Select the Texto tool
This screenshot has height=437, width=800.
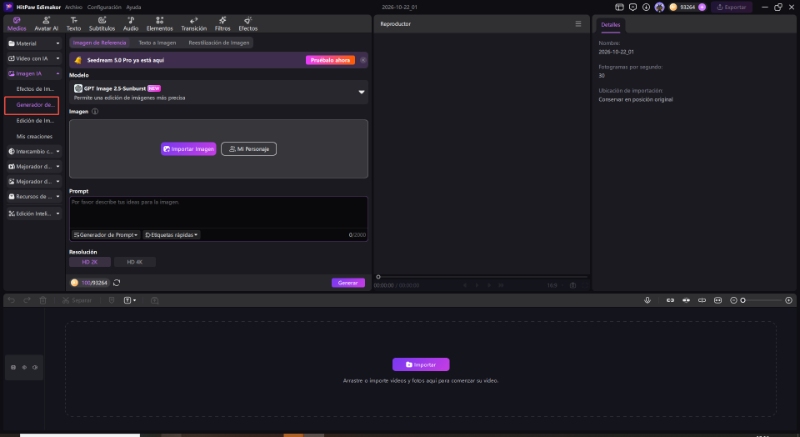coord(73,23)
